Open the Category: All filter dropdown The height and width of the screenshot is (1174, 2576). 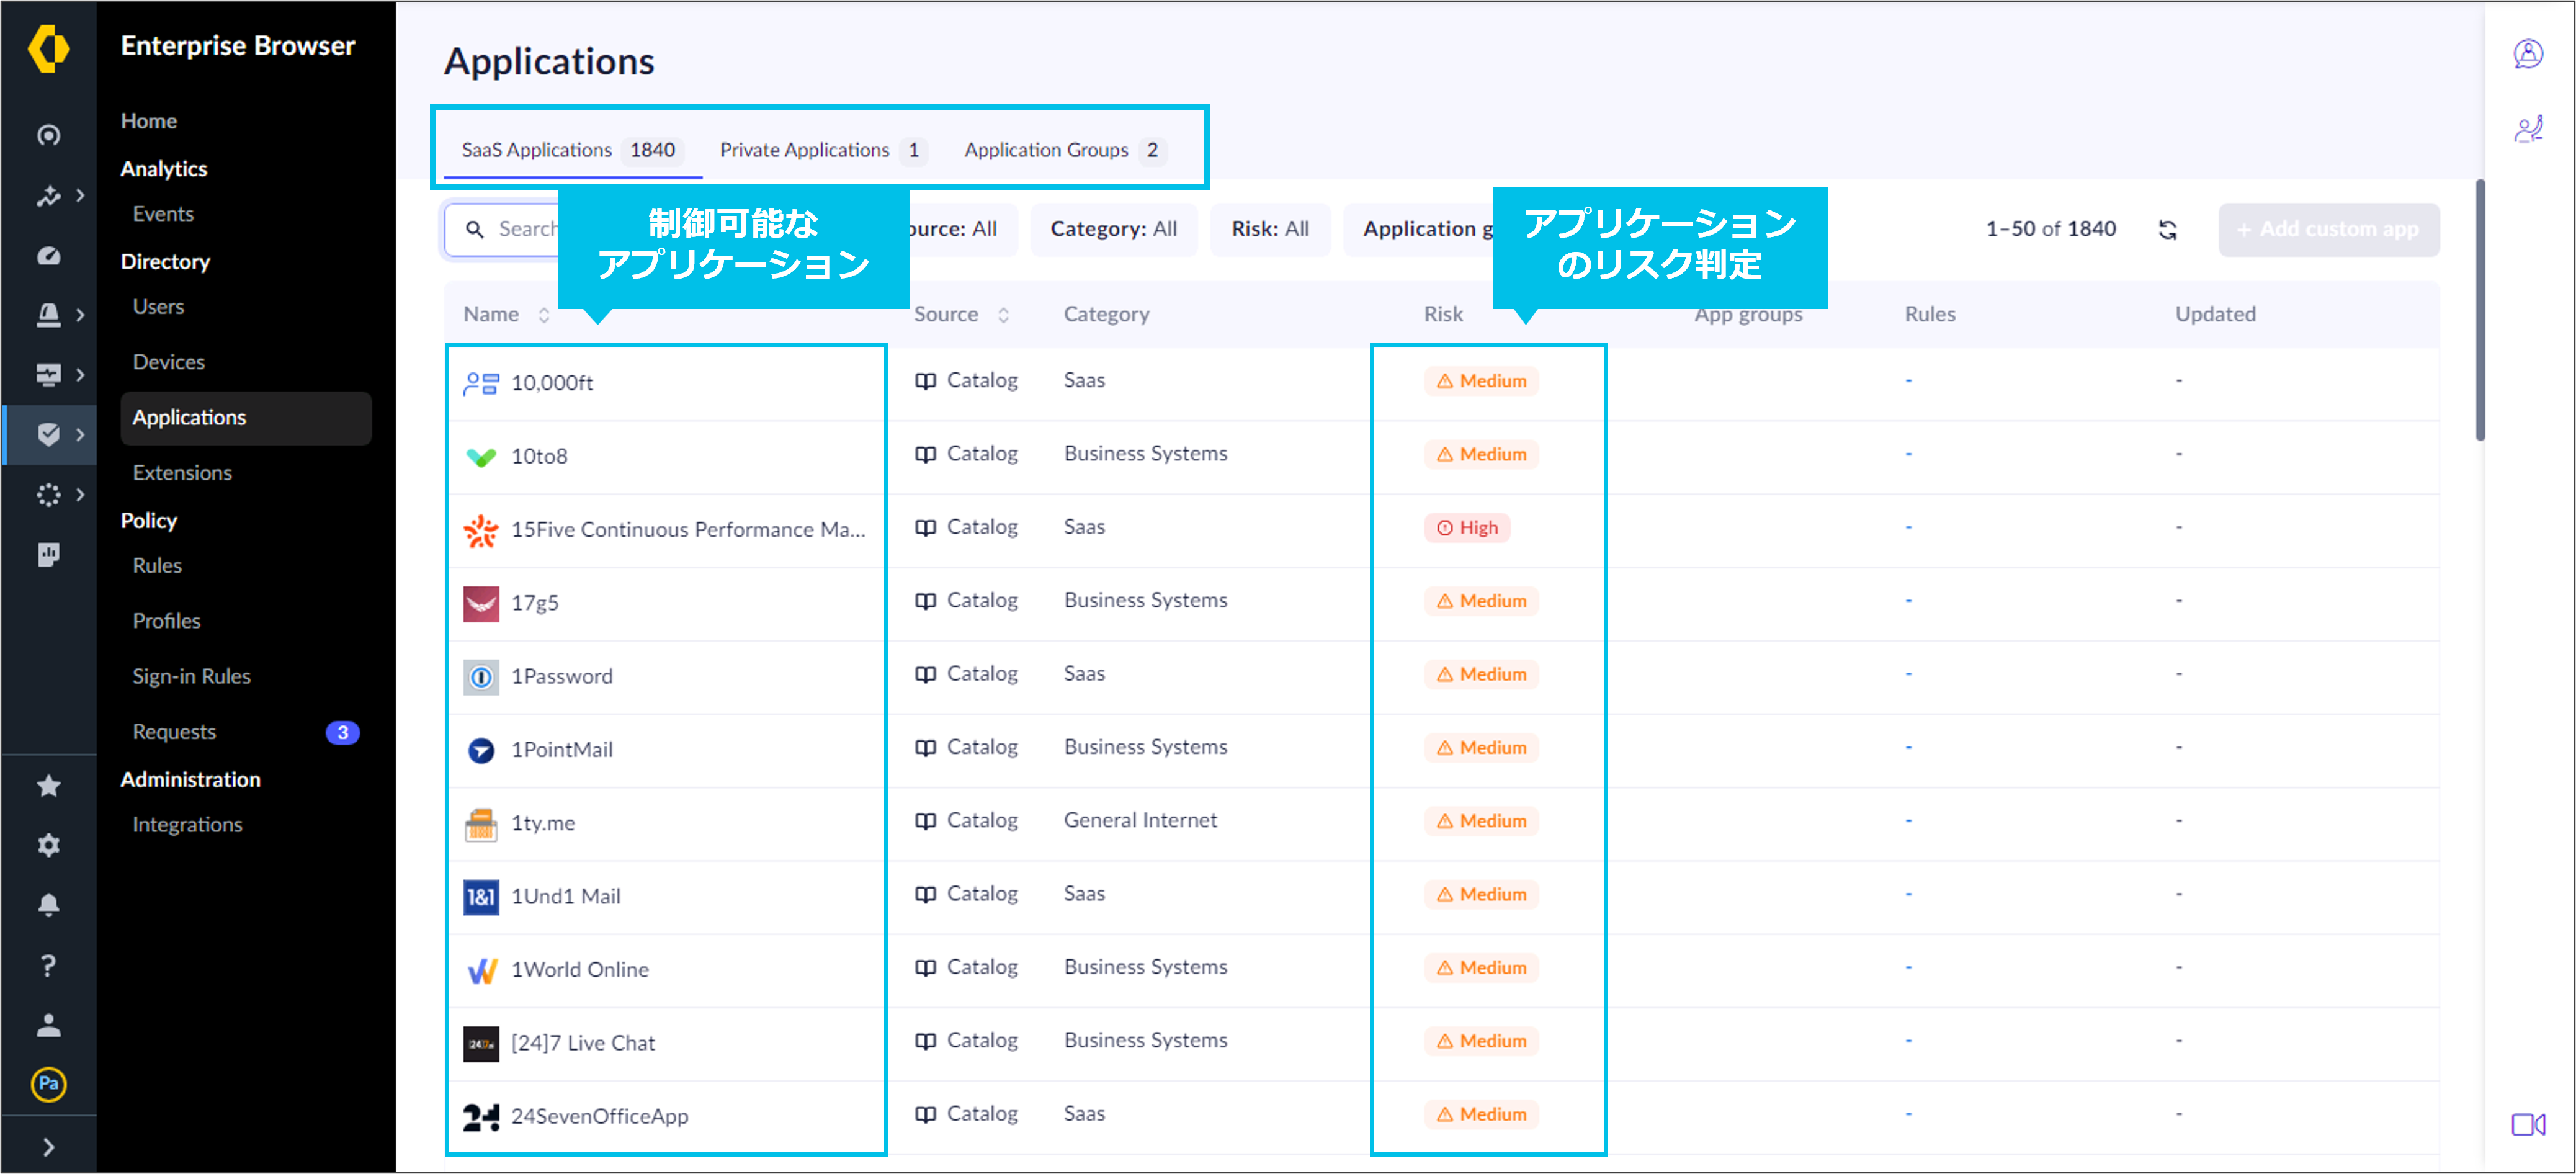(1113, 229)
